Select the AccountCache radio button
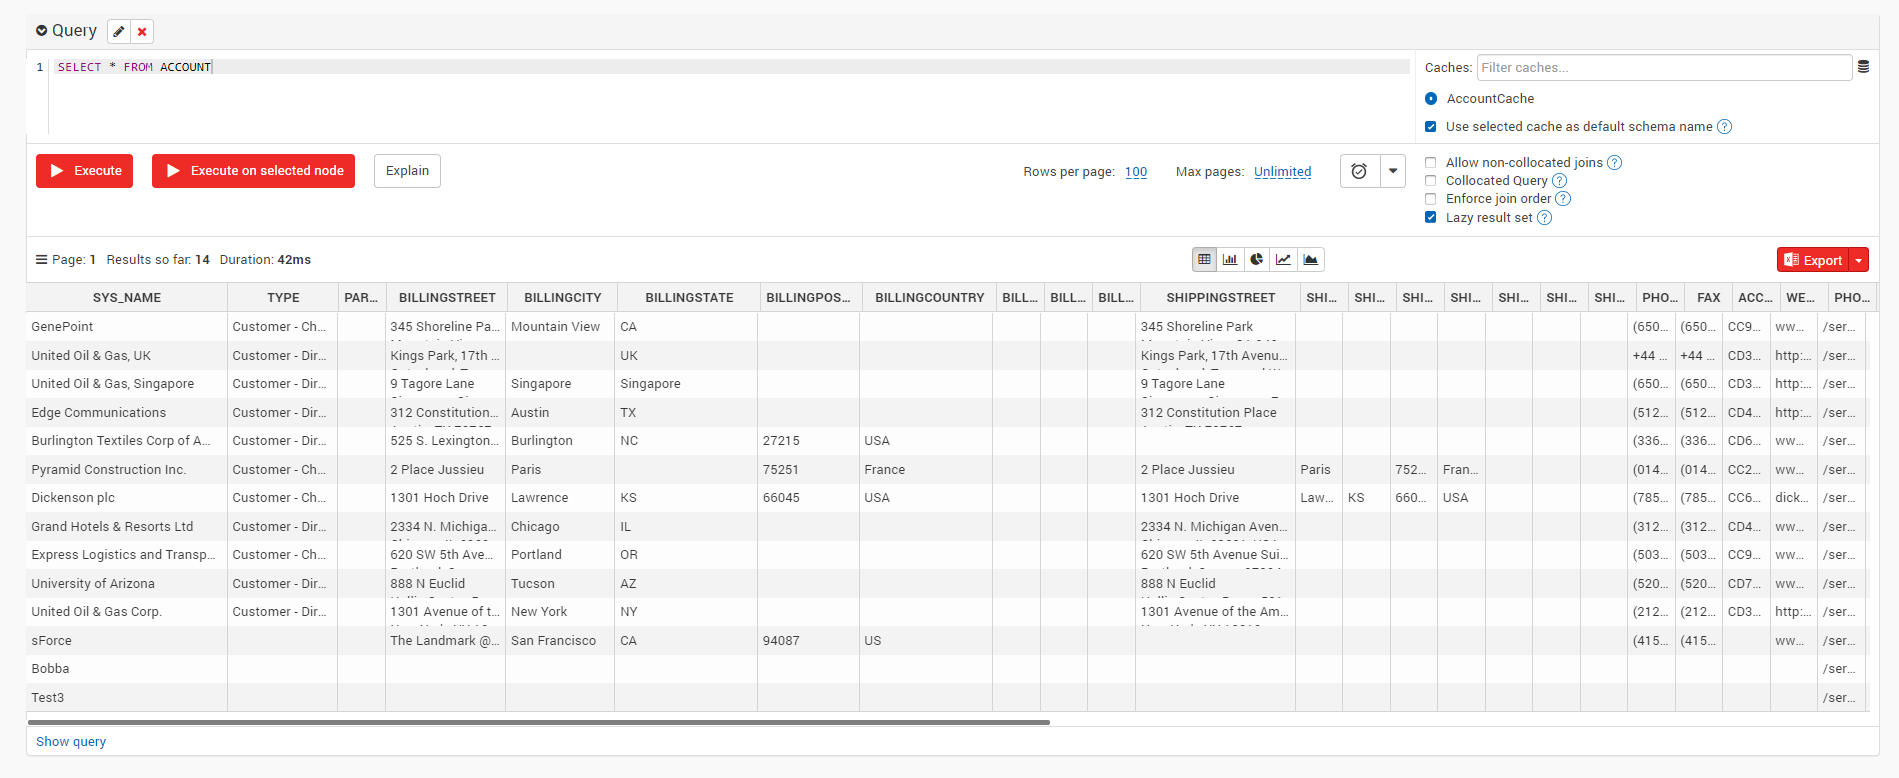 [1431, 99]
